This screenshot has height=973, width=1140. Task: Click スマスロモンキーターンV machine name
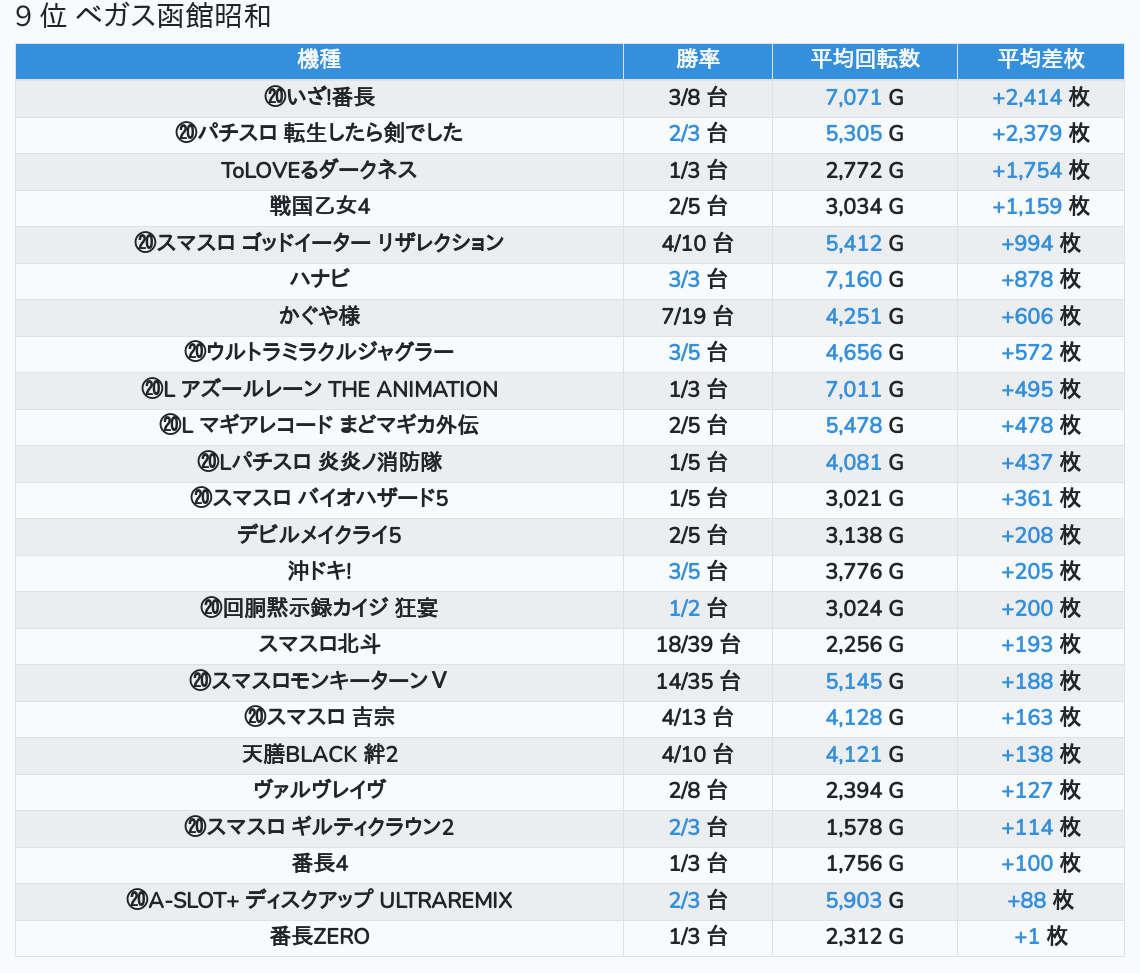(319, 681)
